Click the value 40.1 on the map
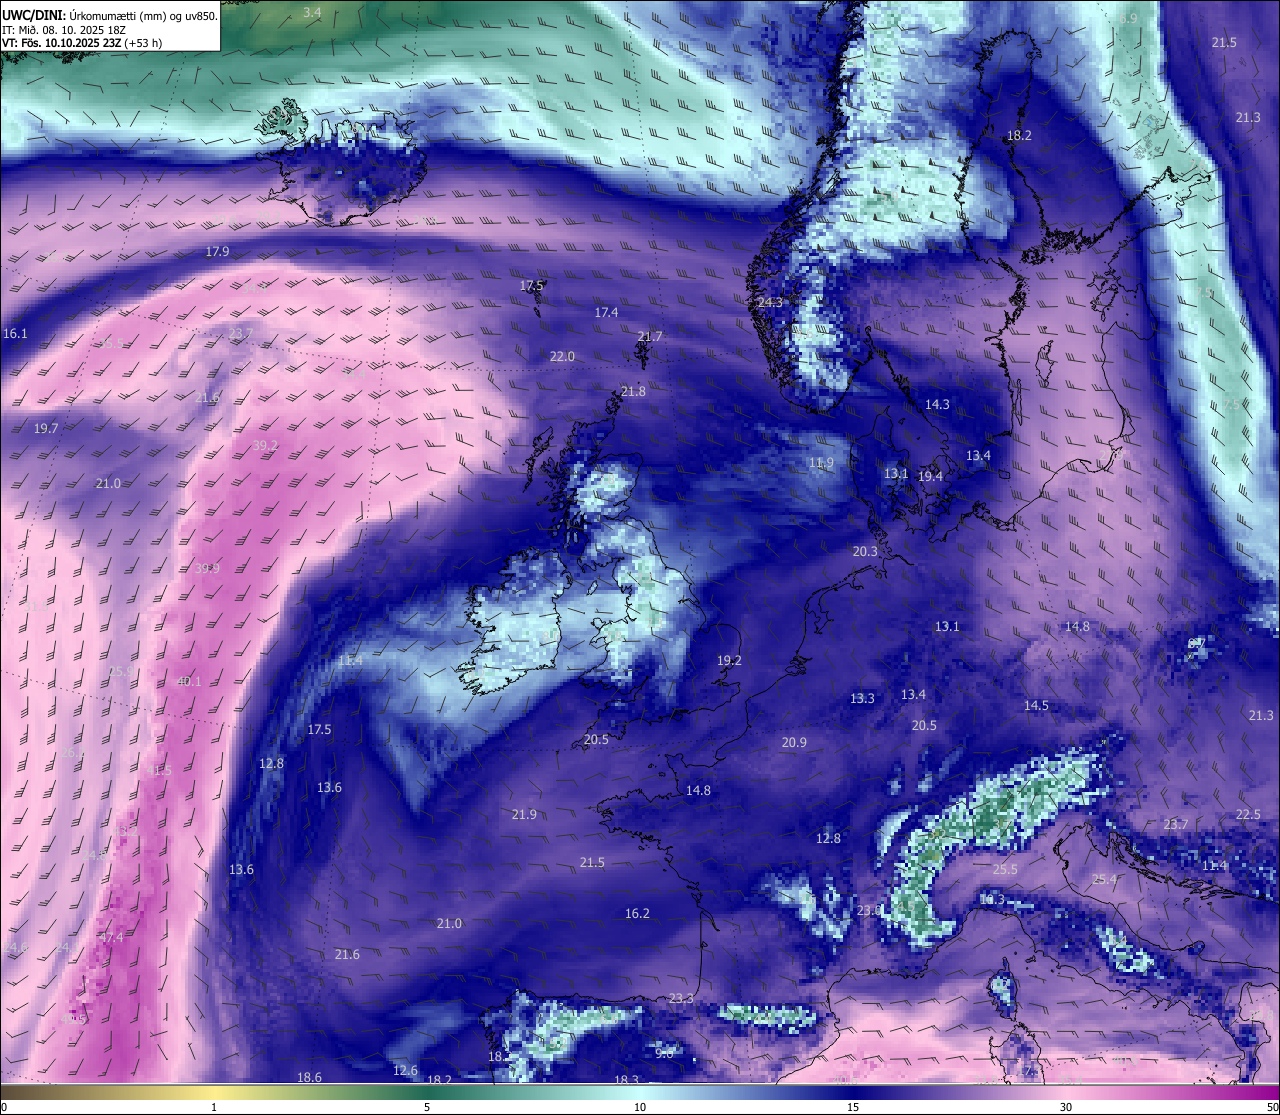 click(x=189, y=681)
